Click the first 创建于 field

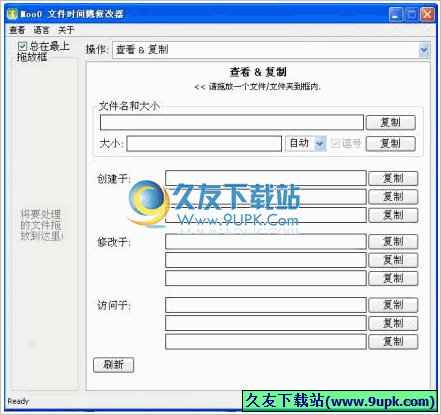[x=266, y=178]
